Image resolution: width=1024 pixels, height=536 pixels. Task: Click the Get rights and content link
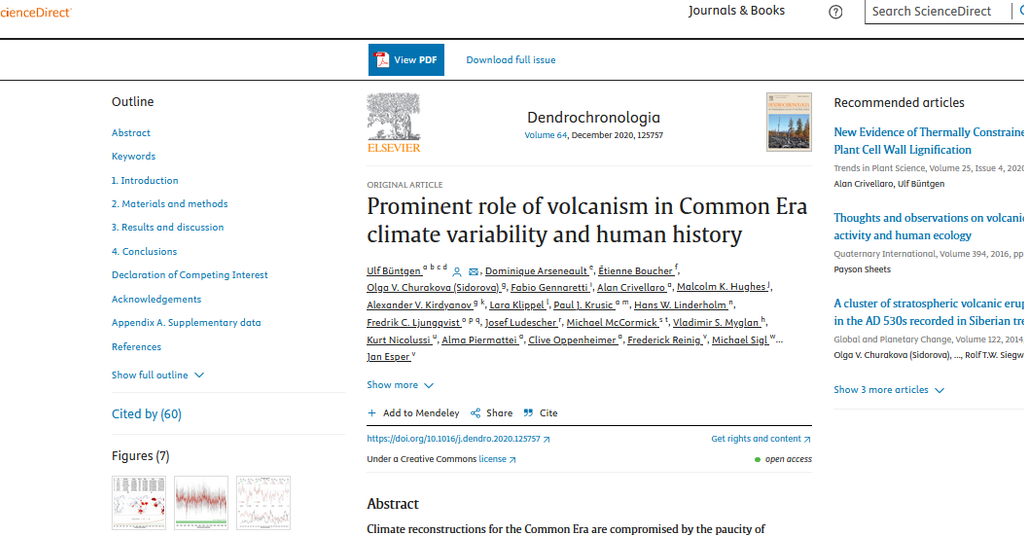coord(756,439)
